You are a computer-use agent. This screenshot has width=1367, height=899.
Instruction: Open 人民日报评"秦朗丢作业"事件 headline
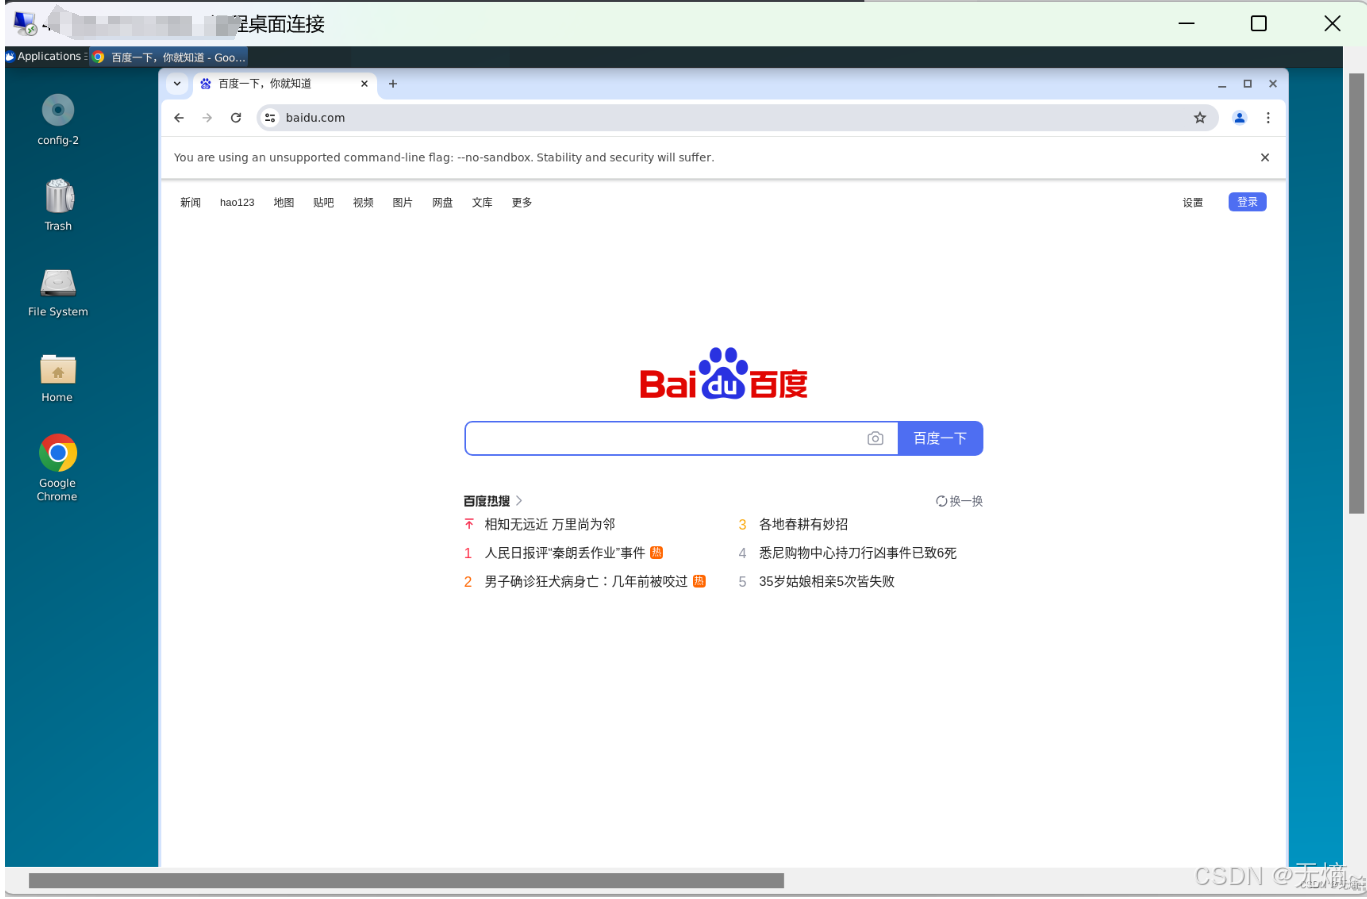[x=565, y=553]
